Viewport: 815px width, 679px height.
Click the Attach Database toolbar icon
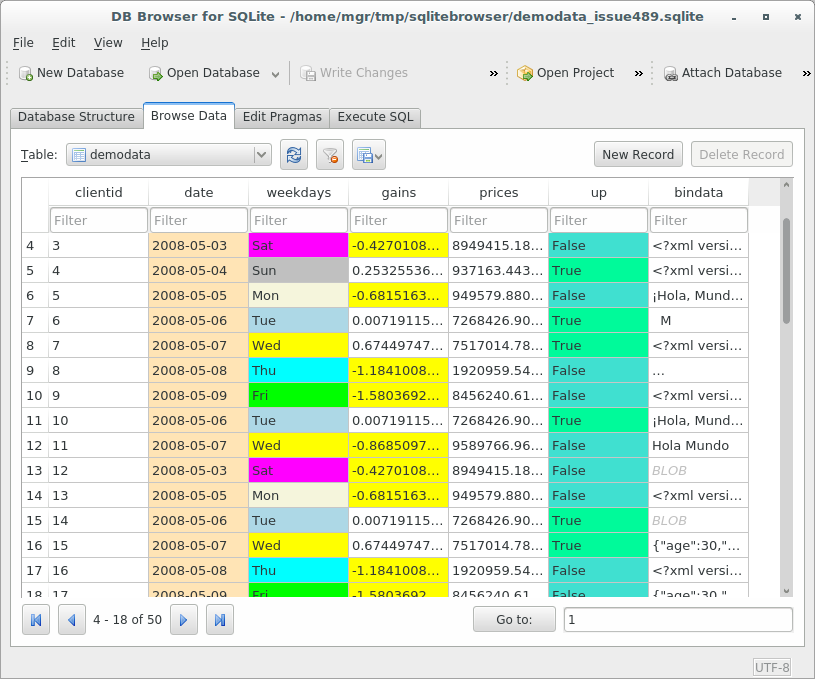[x=671, y=73]
